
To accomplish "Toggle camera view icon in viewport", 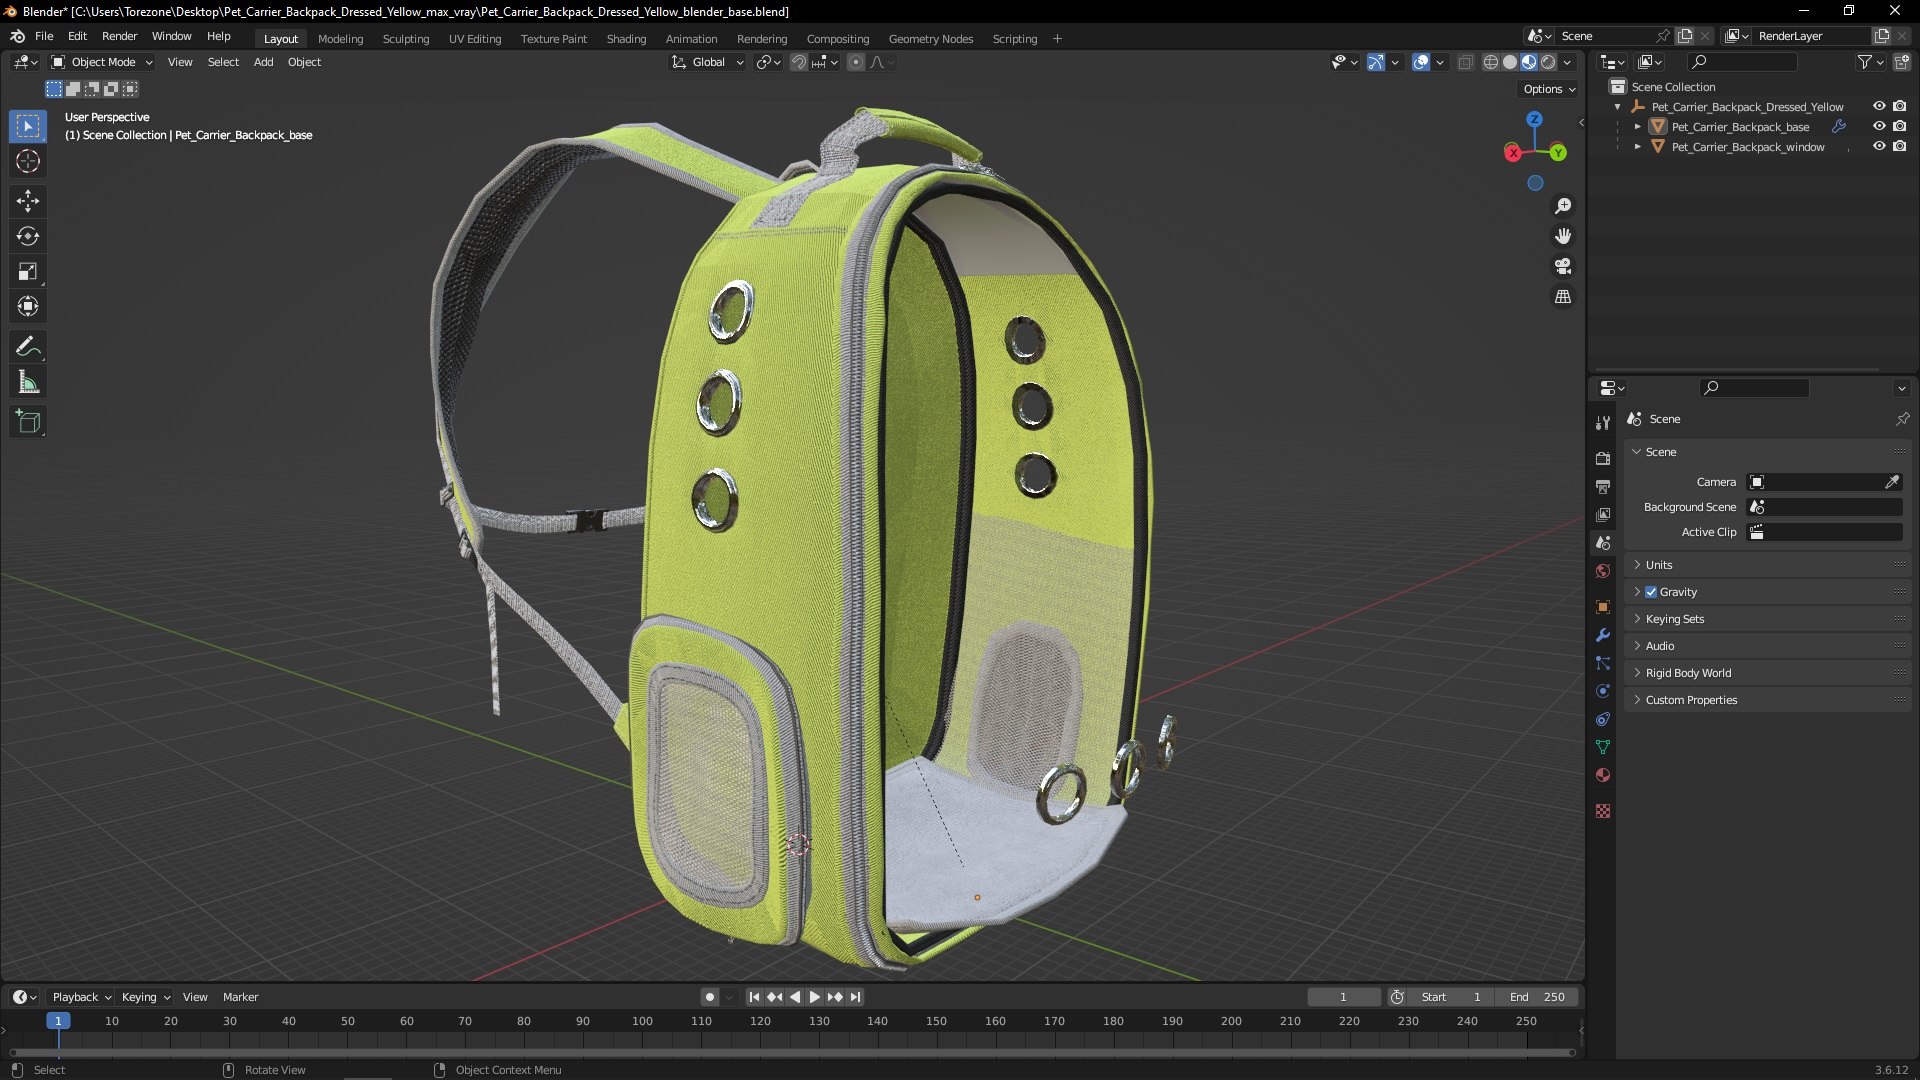I will point(1563,266).
